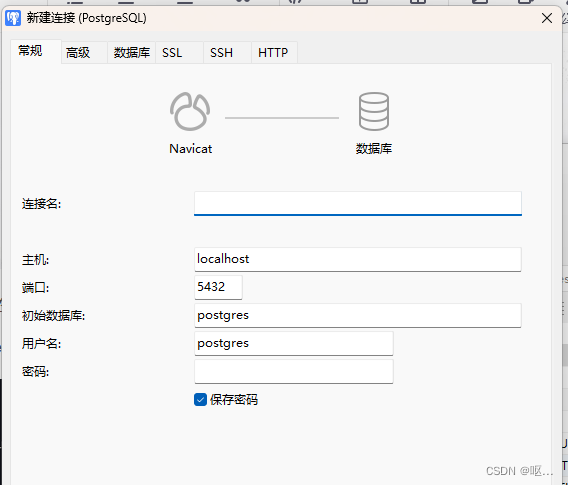Viewport: 568px width, 485px height.
Task: Open the HTTP tab
Action: coord(274,53)
